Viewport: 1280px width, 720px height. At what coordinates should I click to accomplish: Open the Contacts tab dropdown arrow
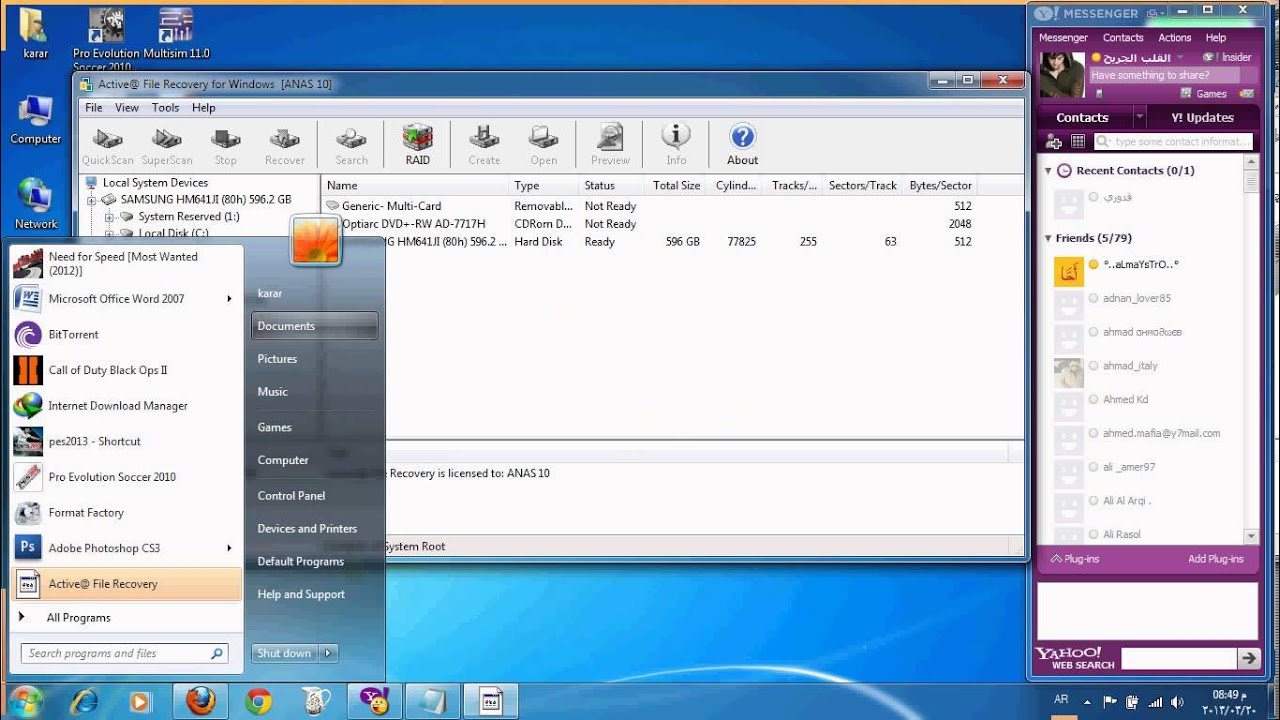tap(1139, 117)
